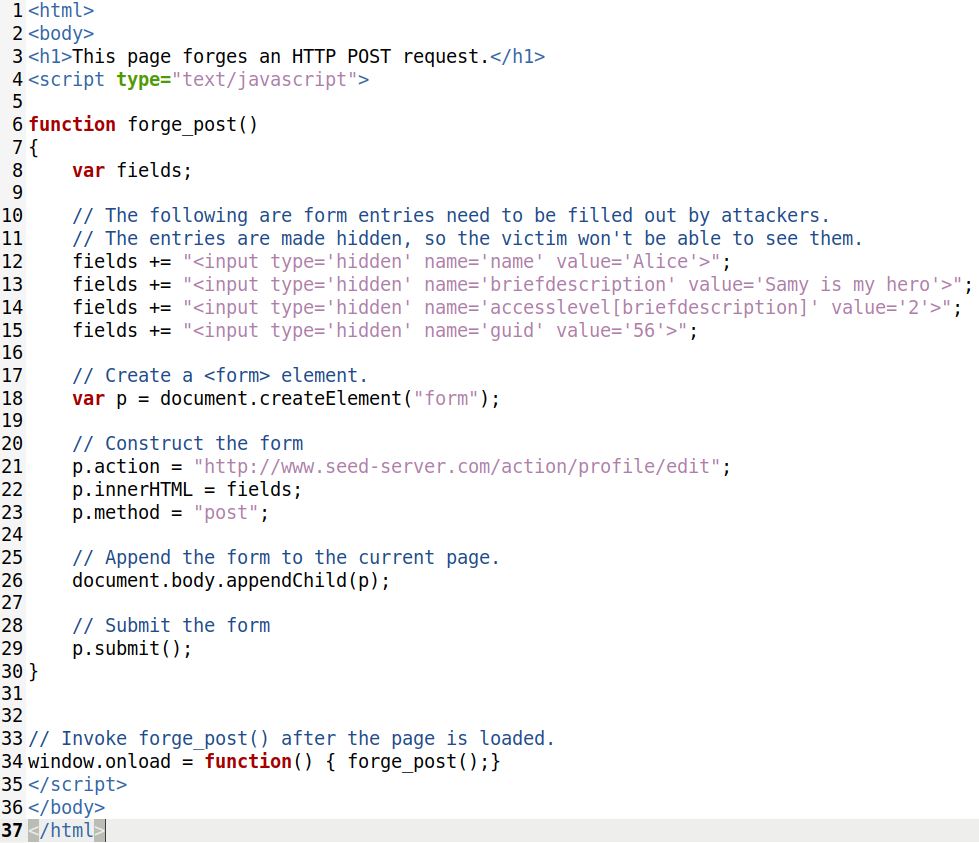Click 'function forge_post()' declaration on line 6
Screen dimensions: 979x843
143,124
